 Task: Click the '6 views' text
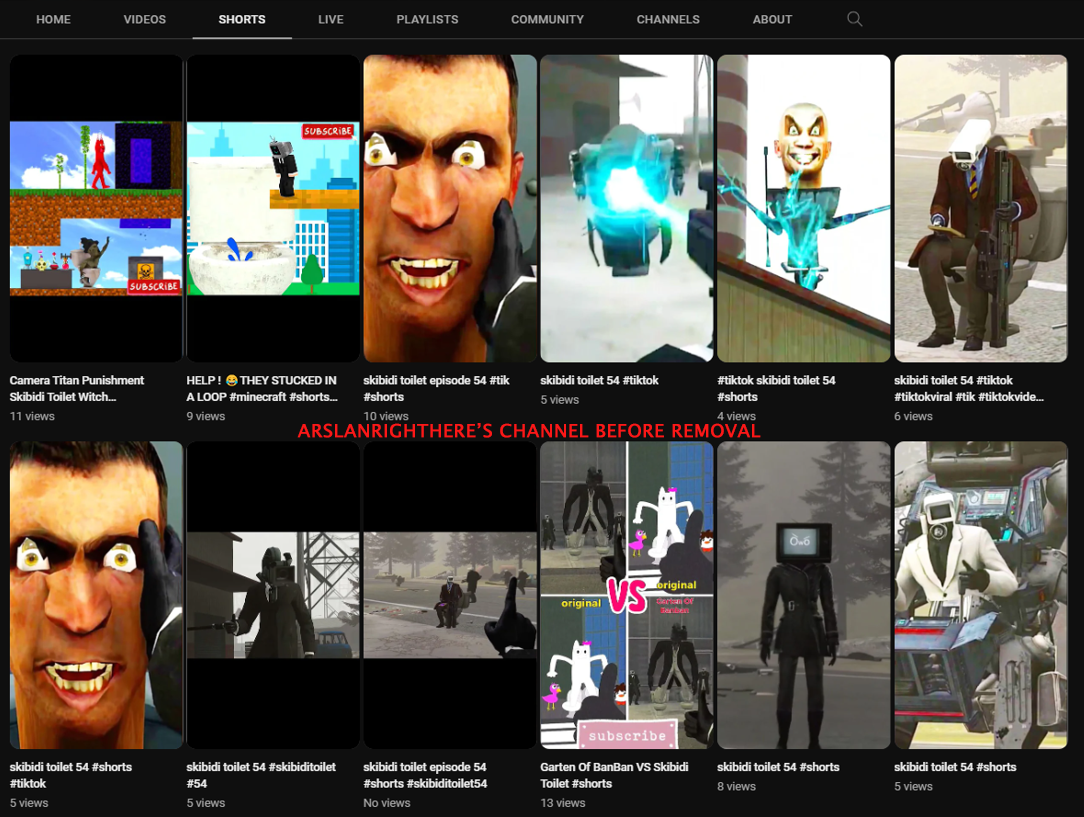coord(913,416)
